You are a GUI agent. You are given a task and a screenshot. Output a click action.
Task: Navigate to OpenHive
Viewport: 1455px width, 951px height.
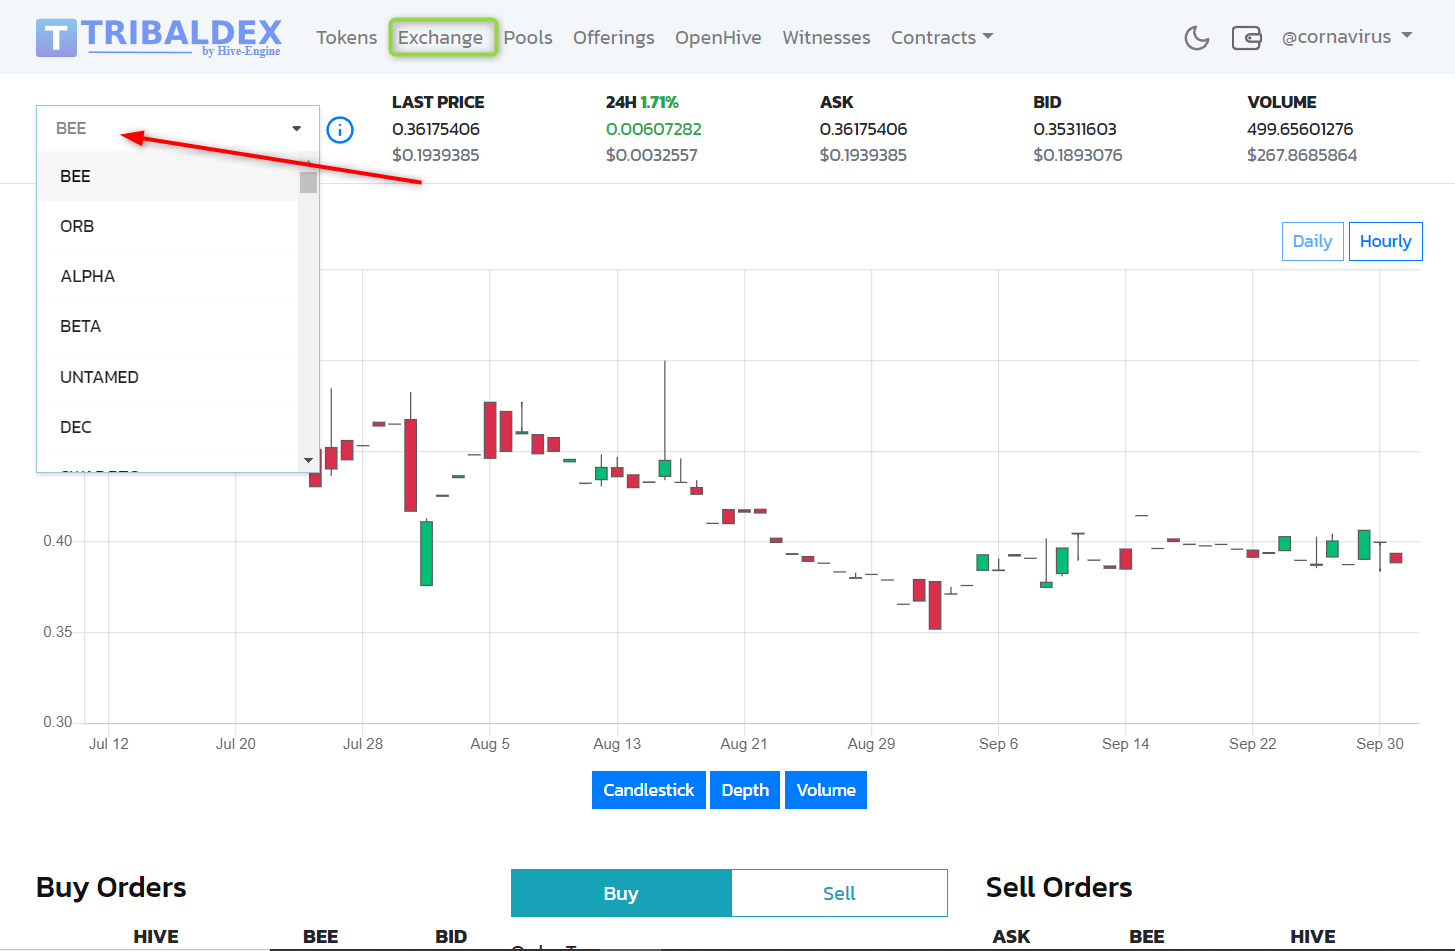coord(718,37)
